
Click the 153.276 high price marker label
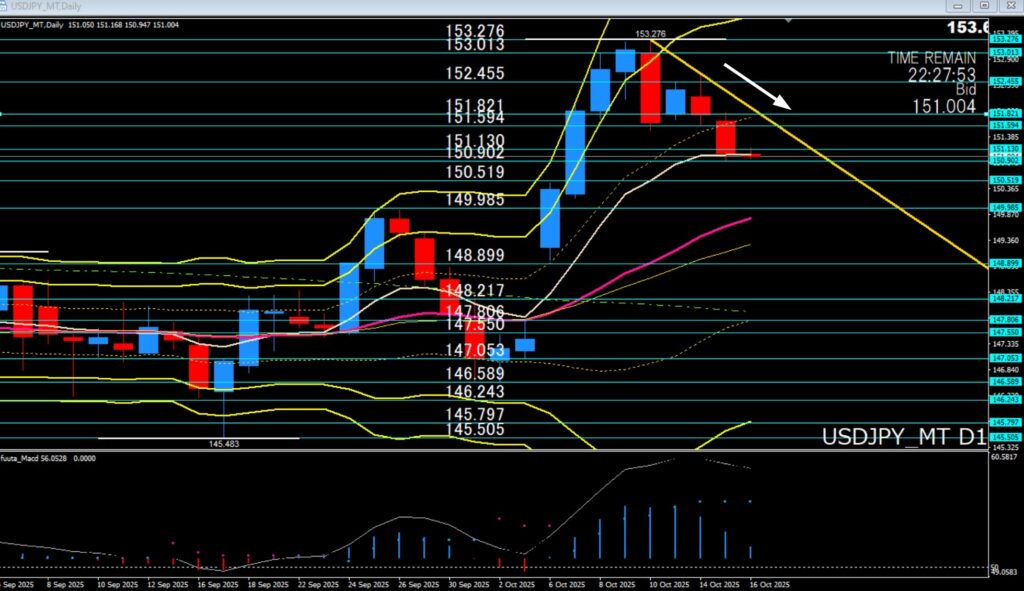click(650, 33)
